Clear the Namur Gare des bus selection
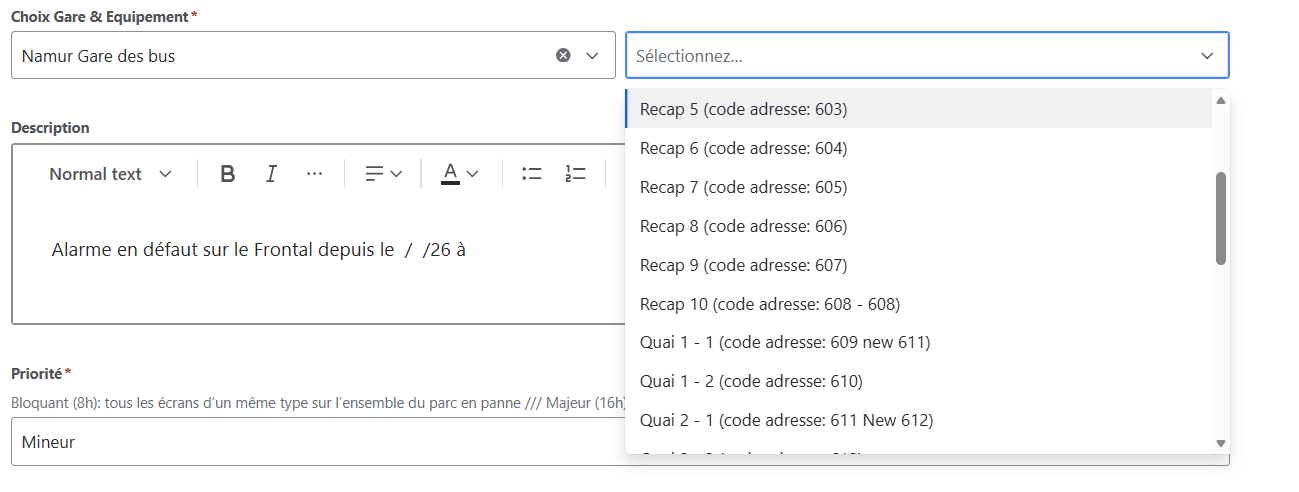The height and width of the screenshot is (492, 1299). 563,55
